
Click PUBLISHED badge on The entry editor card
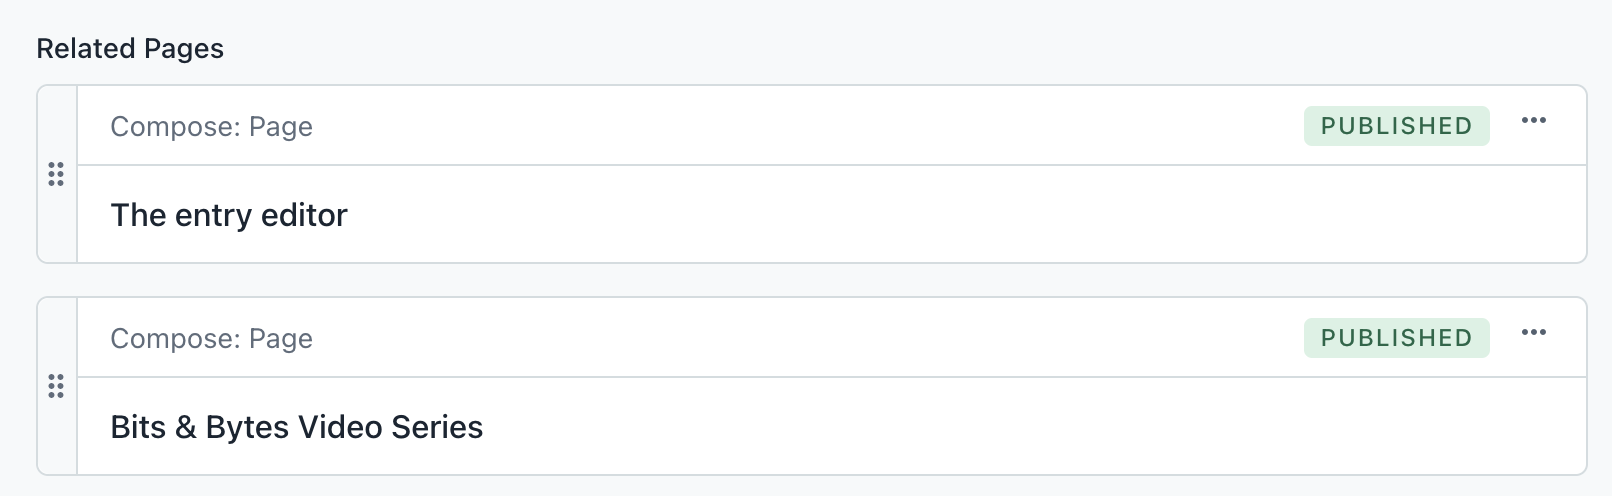click(1396, 126)
